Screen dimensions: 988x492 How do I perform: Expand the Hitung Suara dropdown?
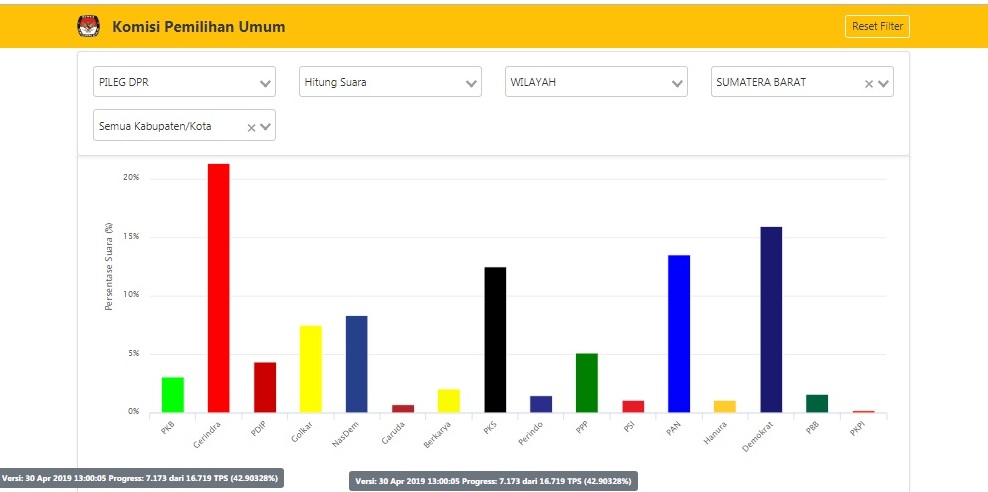pos(390,82)
